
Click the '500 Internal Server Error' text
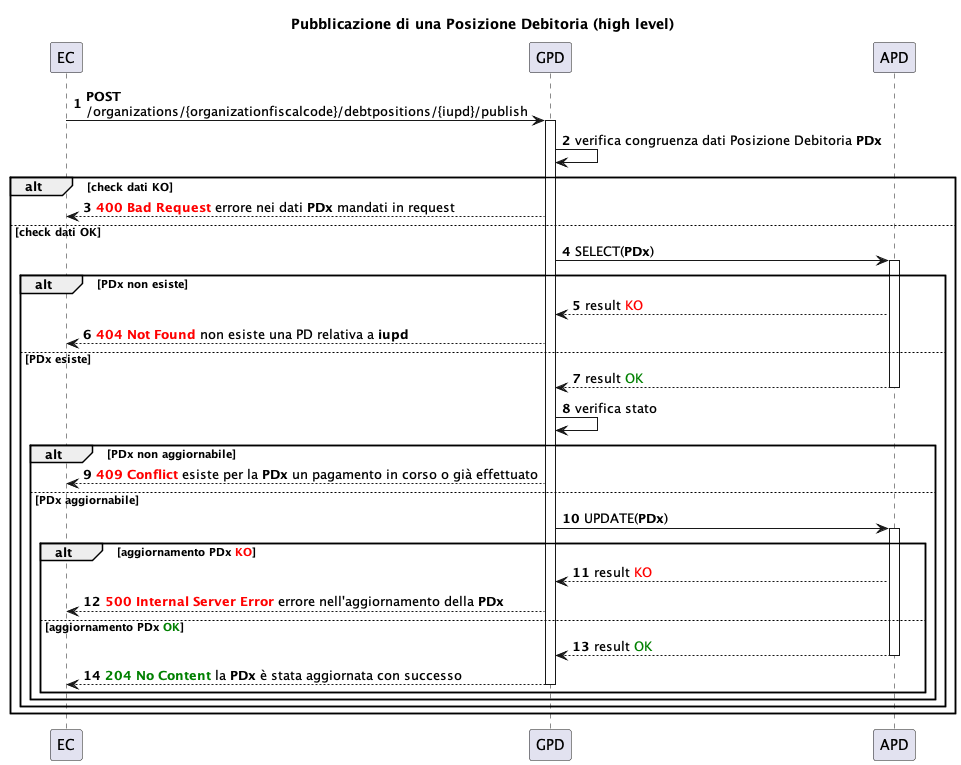189,602
